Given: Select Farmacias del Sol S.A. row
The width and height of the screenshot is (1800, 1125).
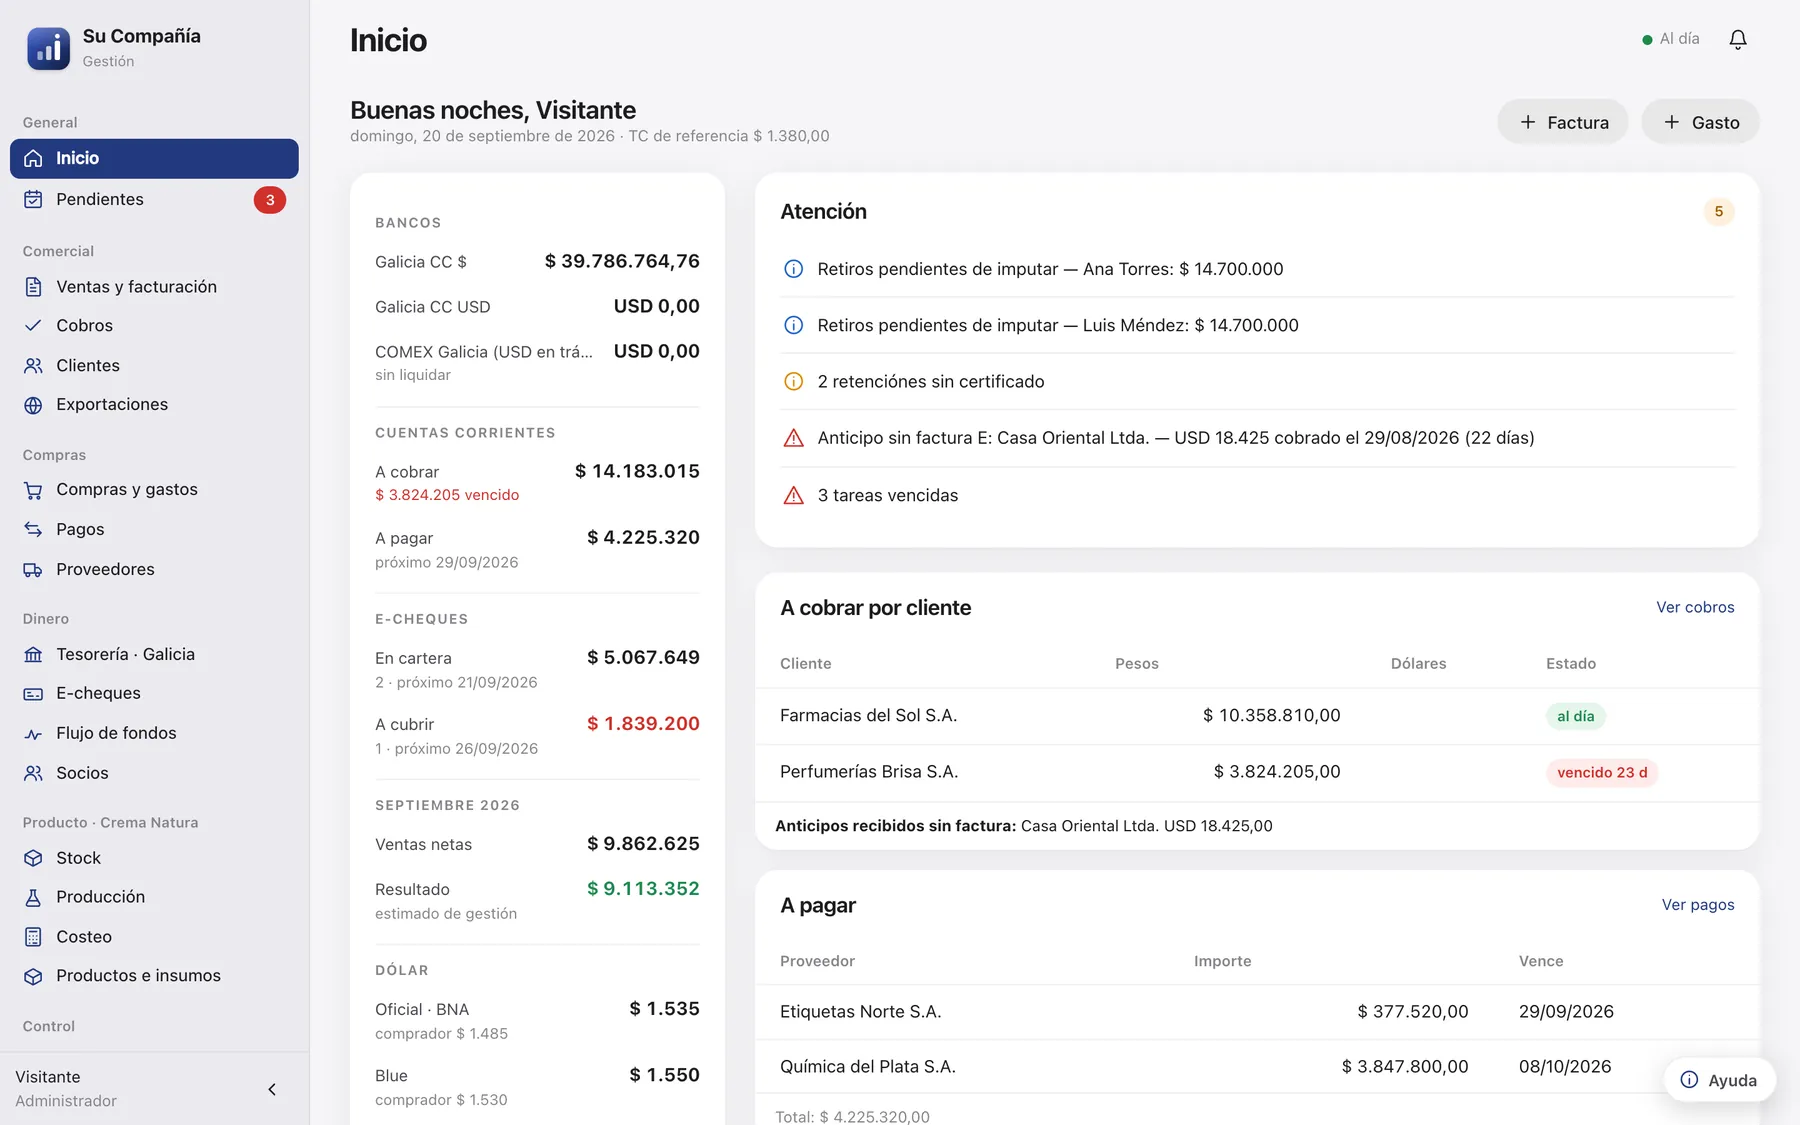Looking at the screenshot, I should 1257,716.
